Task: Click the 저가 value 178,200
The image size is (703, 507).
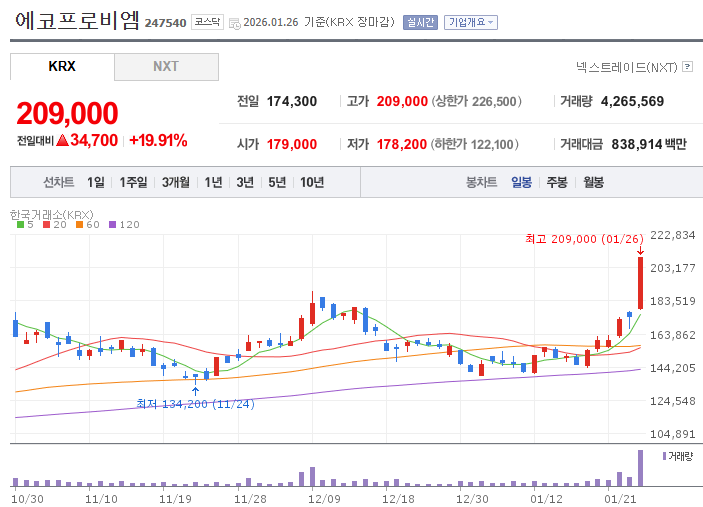Action: (402, 144)
